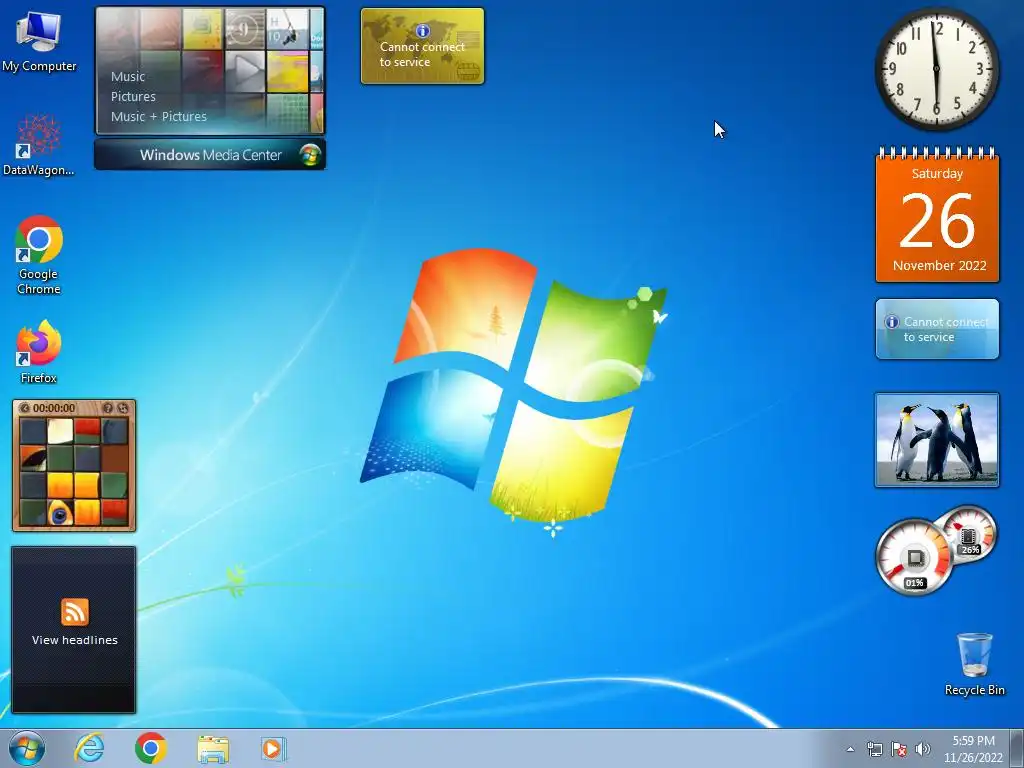Open Chrome from the taskbar
The height and width of the screenshot is (768, 1024).
point(151,748)
